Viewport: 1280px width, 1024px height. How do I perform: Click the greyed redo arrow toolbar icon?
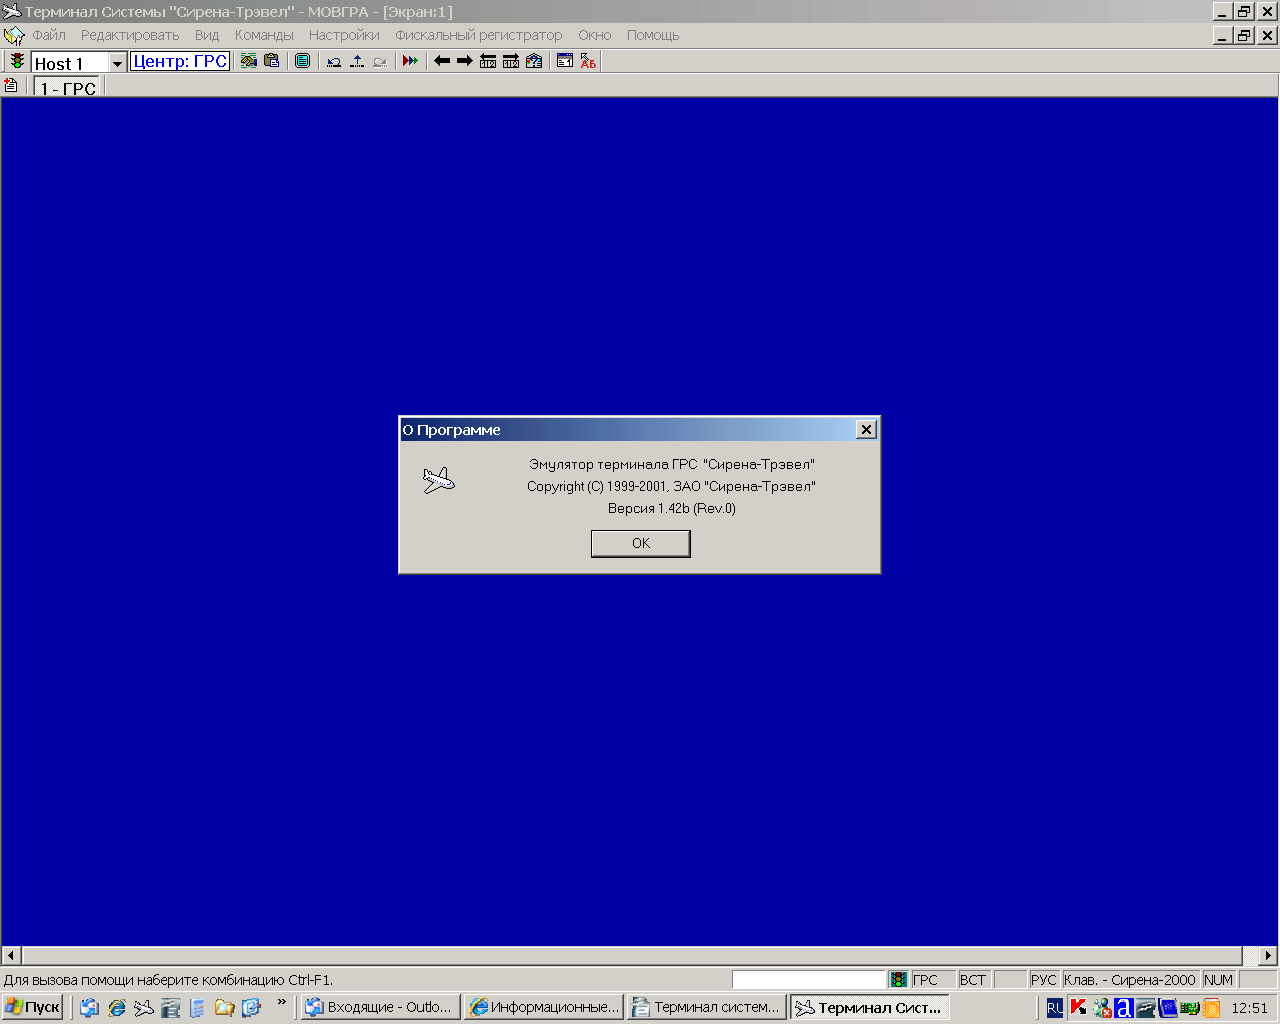[380, 61]
